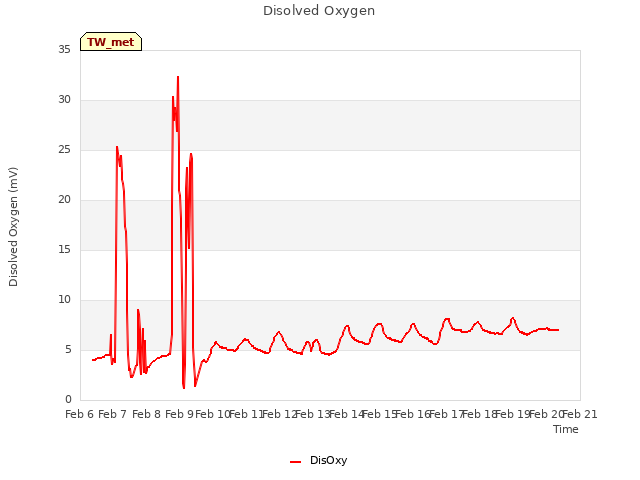The height and width of the screenshot is (480, 640).
Task: Click the TW_met annotation label
Action: (x=111, y=42)
